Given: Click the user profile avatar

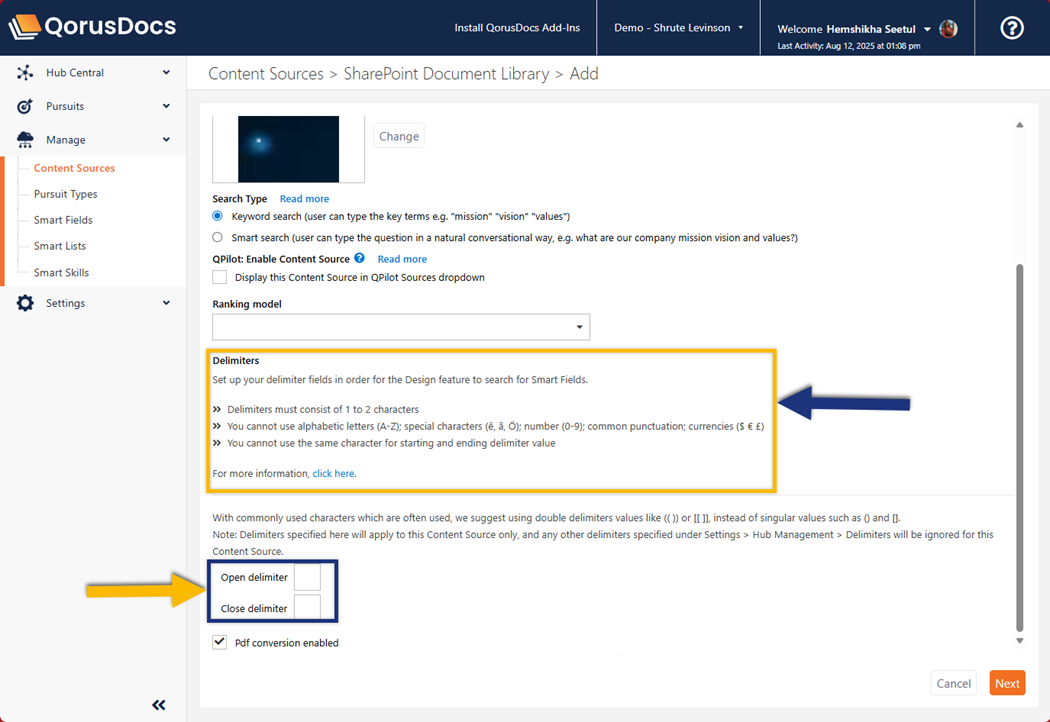Looking at the screenshot, I should 949,29.
